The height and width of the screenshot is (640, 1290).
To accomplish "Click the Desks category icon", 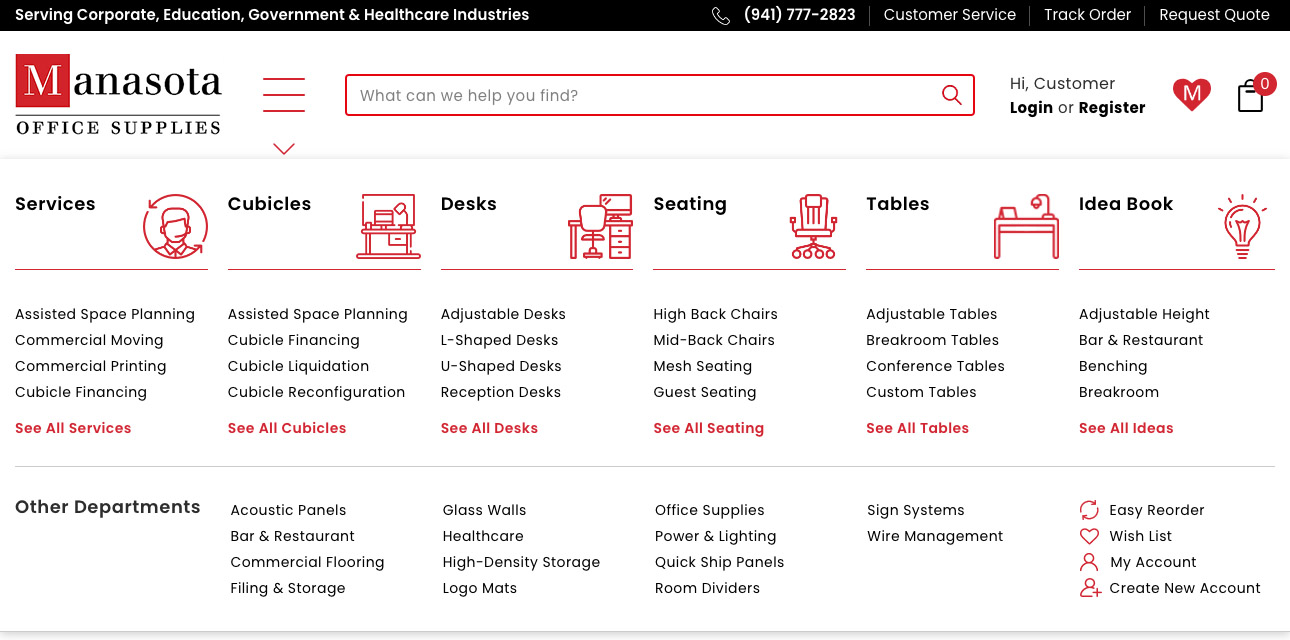I will click(600, 227).
